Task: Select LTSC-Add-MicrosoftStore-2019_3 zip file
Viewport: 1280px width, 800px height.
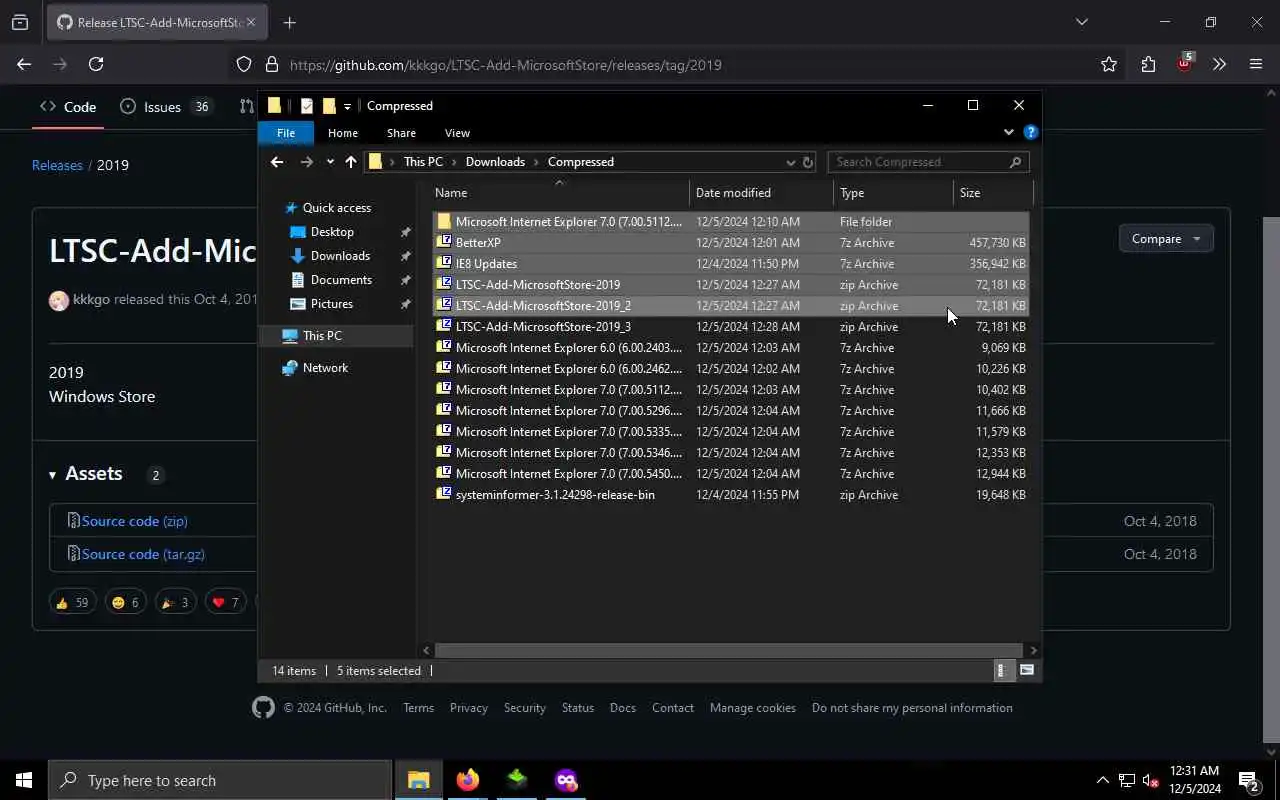Action: (x=730, y=327)
